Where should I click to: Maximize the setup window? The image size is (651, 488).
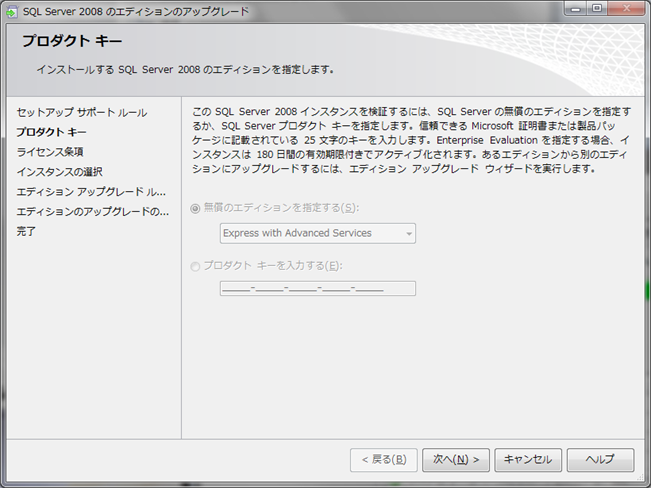597,9
